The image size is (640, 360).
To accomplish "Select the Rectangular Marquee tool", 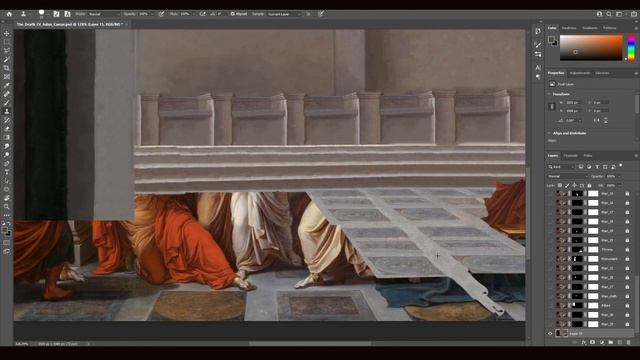I will (7, 42).
